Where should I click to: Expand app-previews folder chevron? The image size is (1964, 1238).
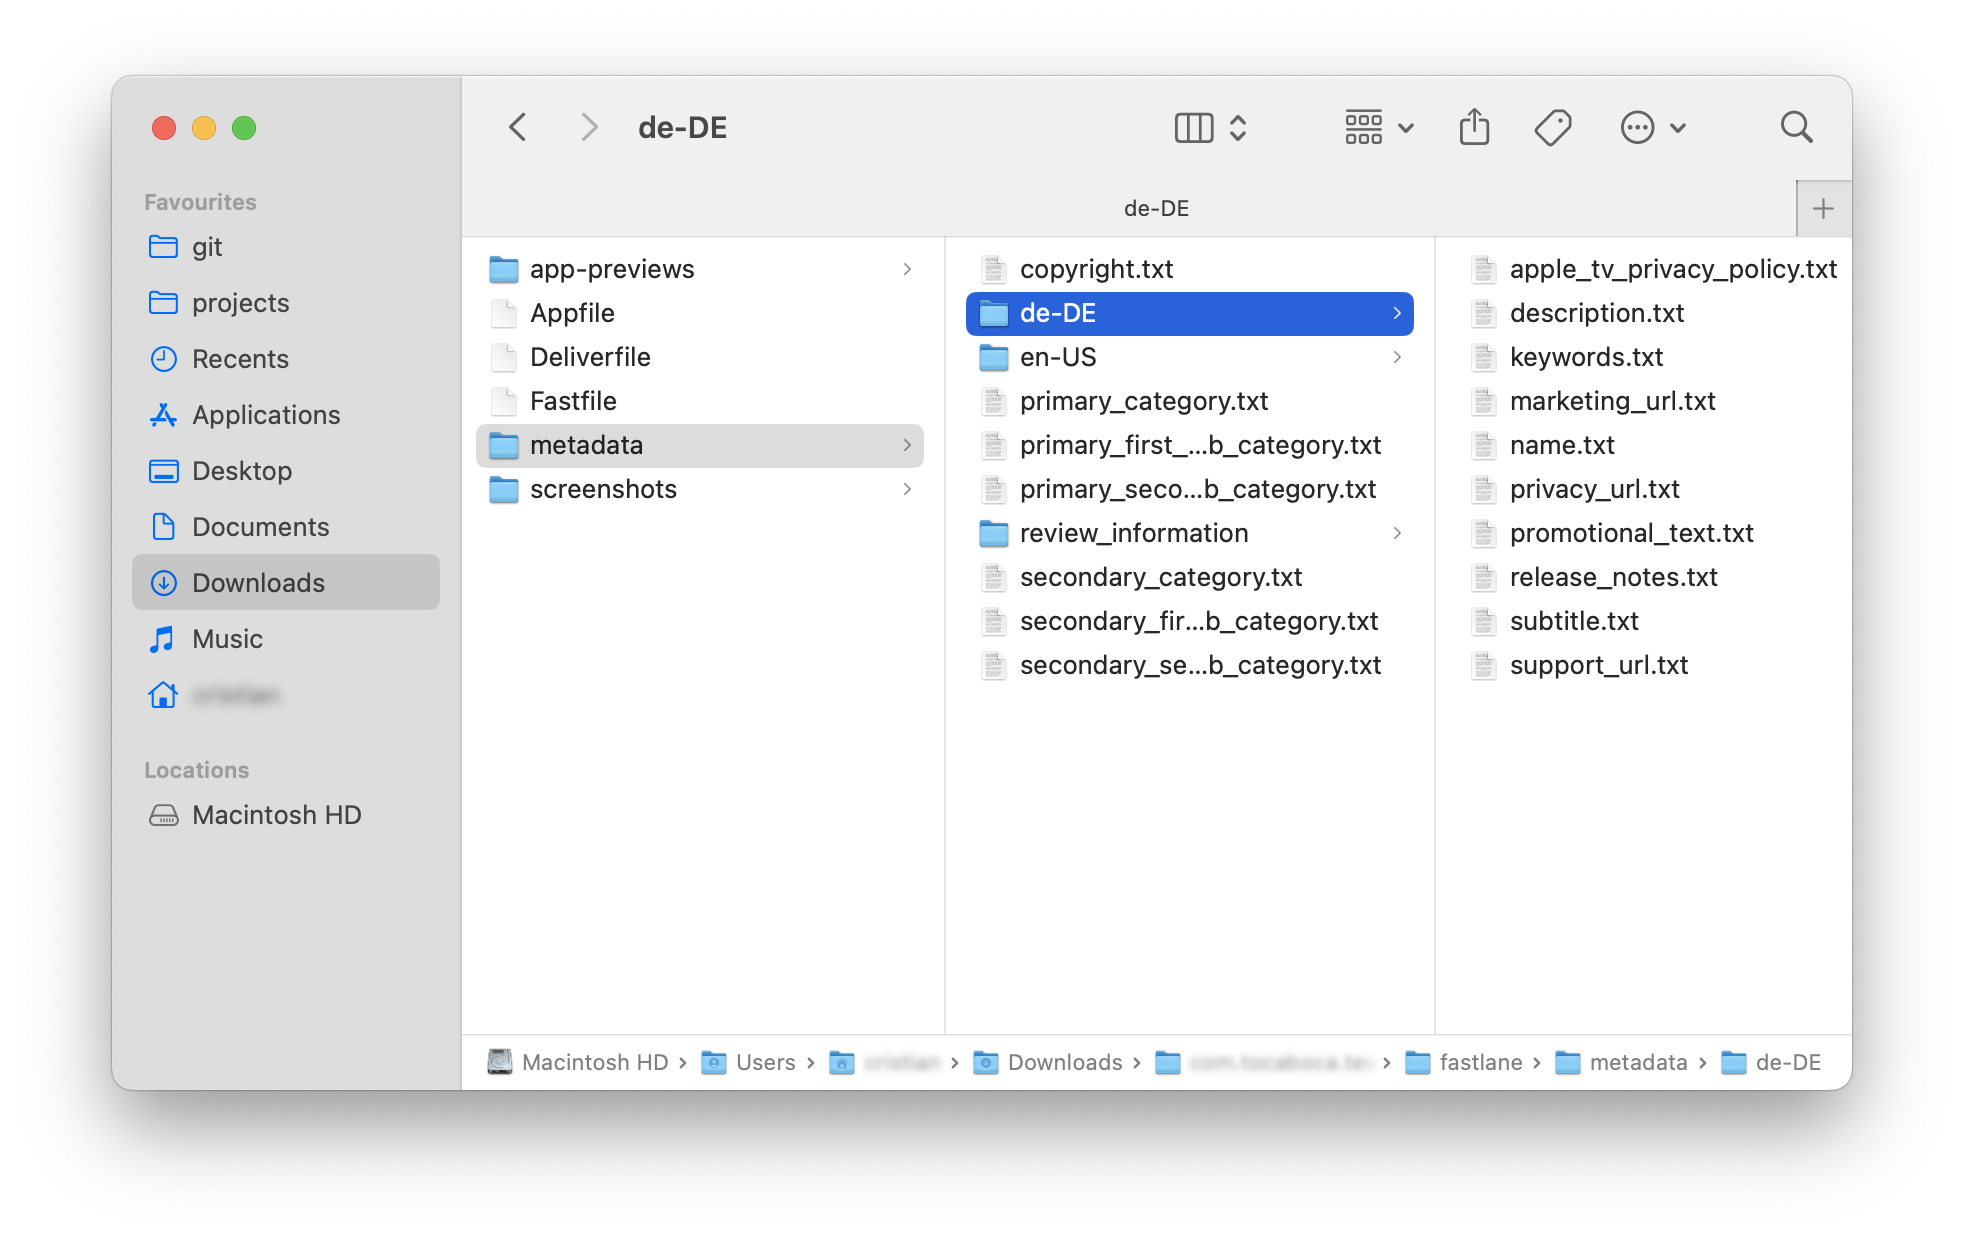(907, 269)
